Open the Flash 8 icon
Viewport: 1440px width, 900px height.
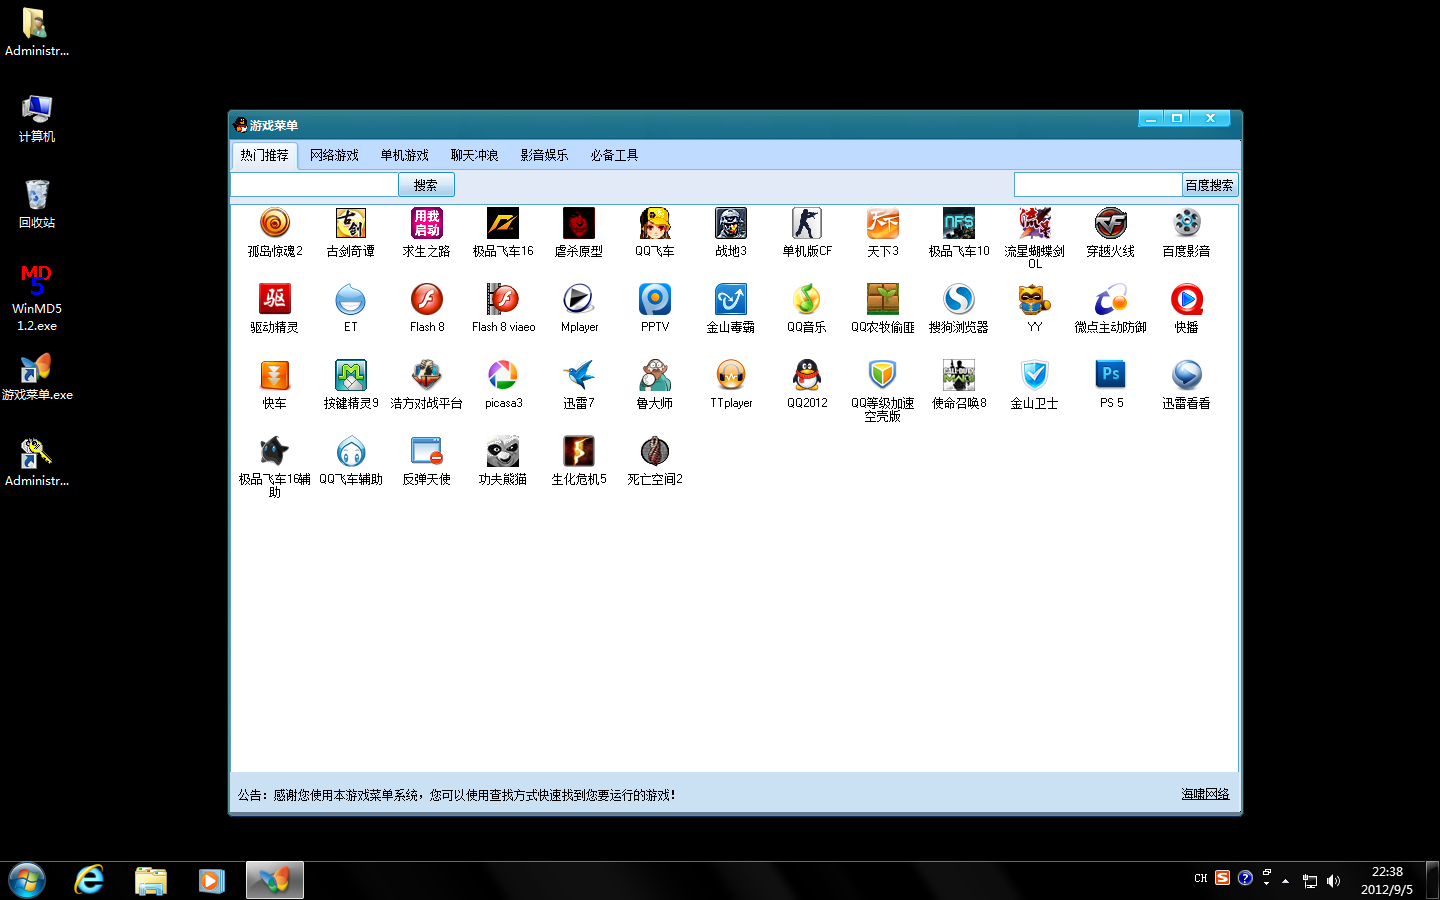[427, 299]
